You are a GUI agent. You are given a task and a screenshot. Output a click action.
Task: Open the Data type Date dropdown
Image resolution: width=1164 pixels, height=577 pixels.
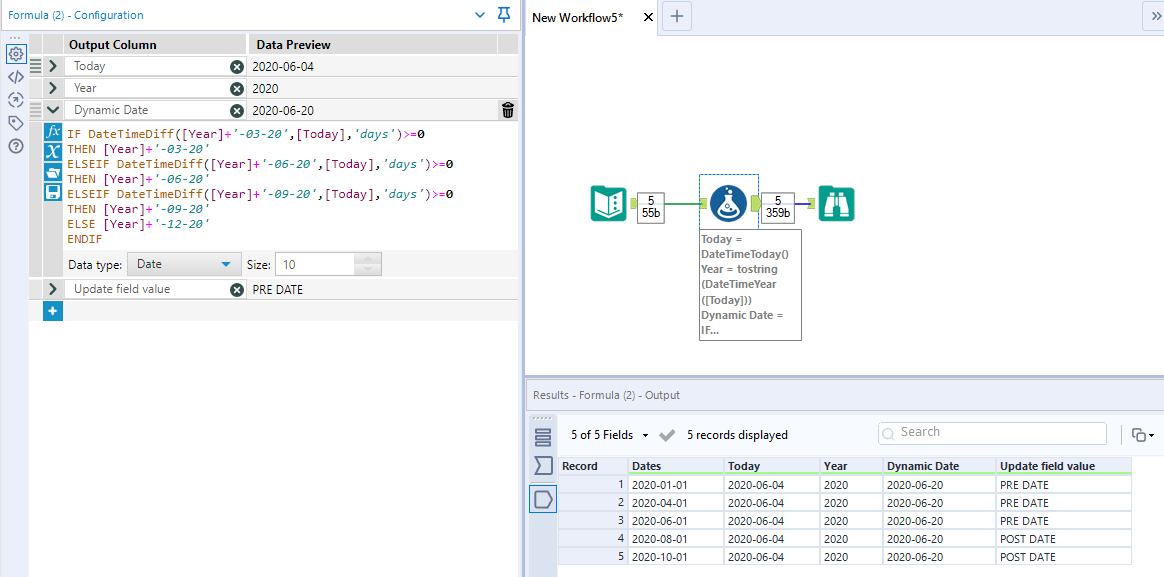[184, 264]
